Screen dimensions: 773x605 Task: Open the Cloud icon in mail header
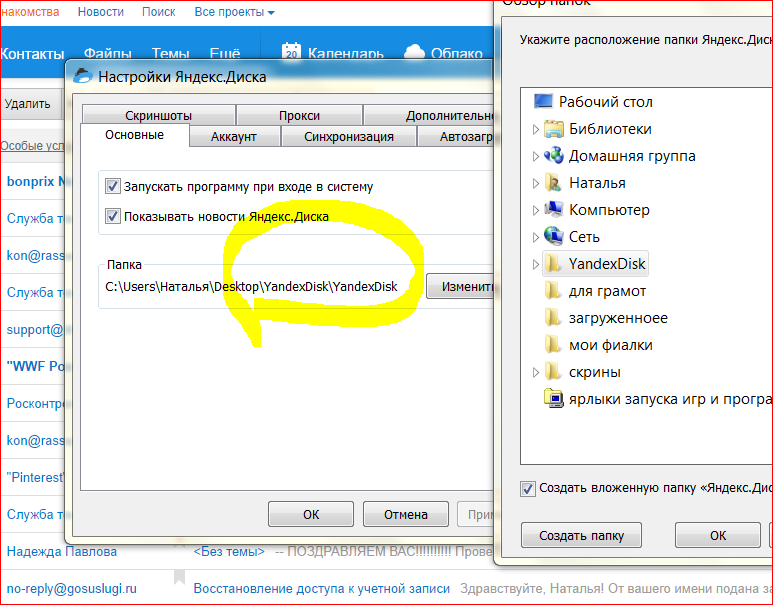coord(414,52)
